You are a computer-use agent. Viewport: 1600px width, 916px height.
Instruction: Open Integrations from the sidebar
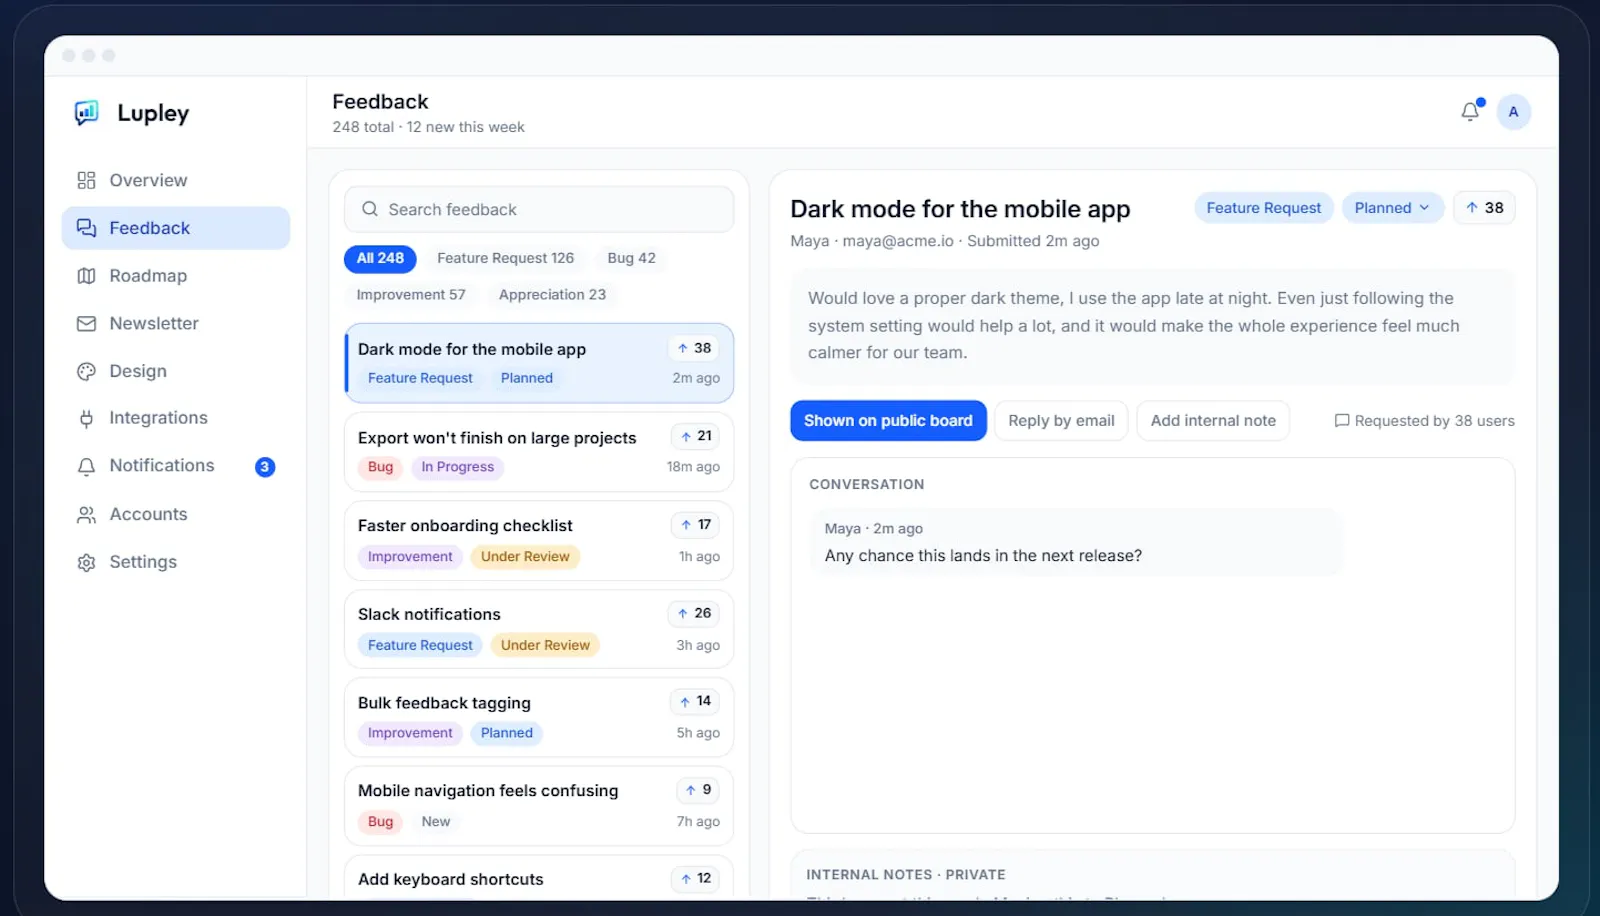tap(176, 418)
